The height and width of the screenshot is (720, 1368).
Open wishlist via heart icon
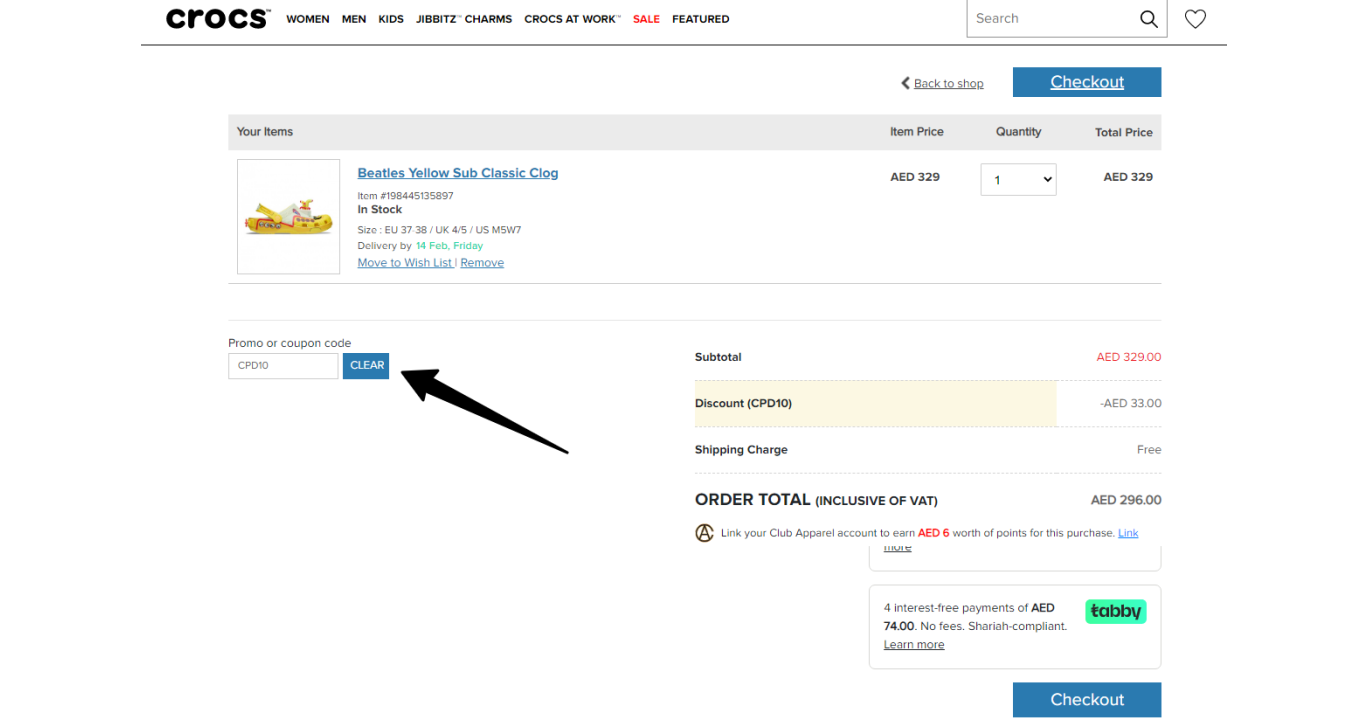coord(1195,19)
